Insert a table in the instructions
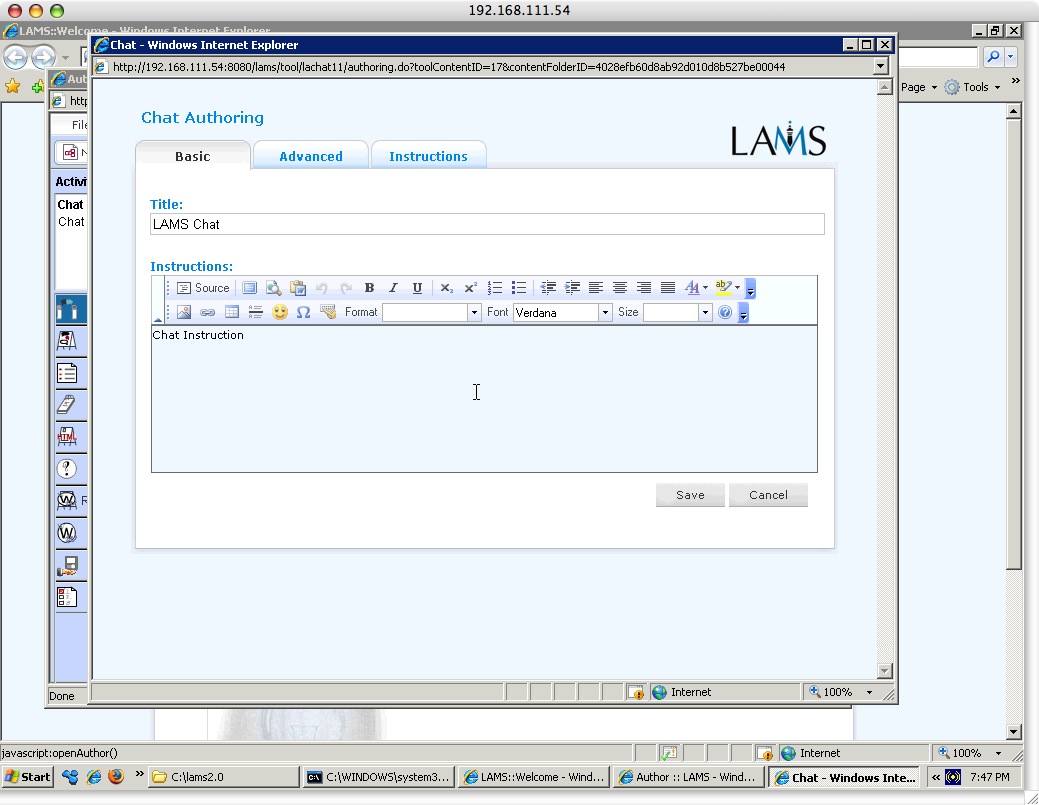 pyautogui.click(x=232, y=312)
